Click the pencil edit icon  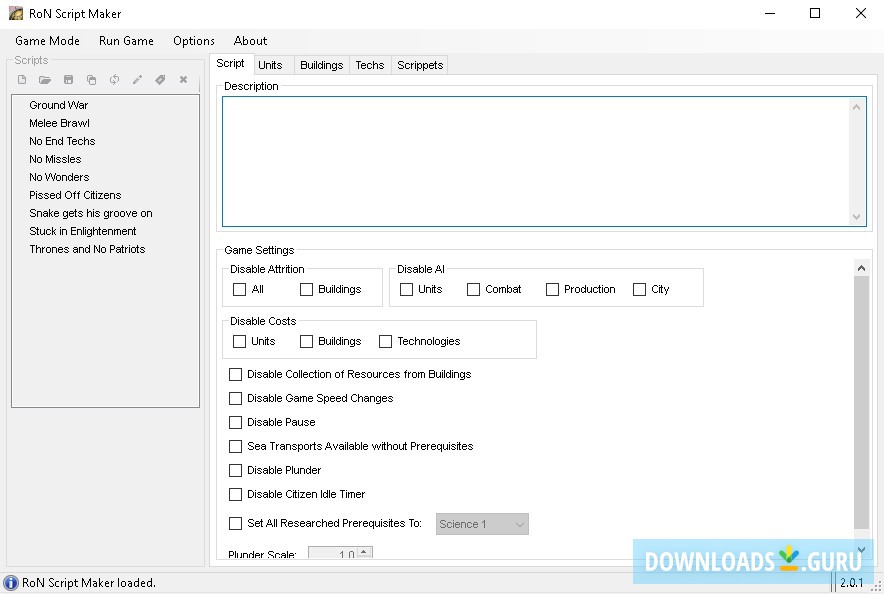(137, 80)
